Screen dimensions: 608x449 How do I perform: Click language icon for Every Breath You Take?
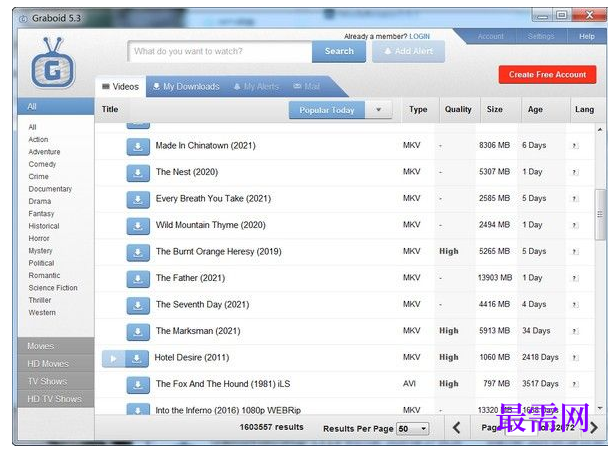click(575, 199)
